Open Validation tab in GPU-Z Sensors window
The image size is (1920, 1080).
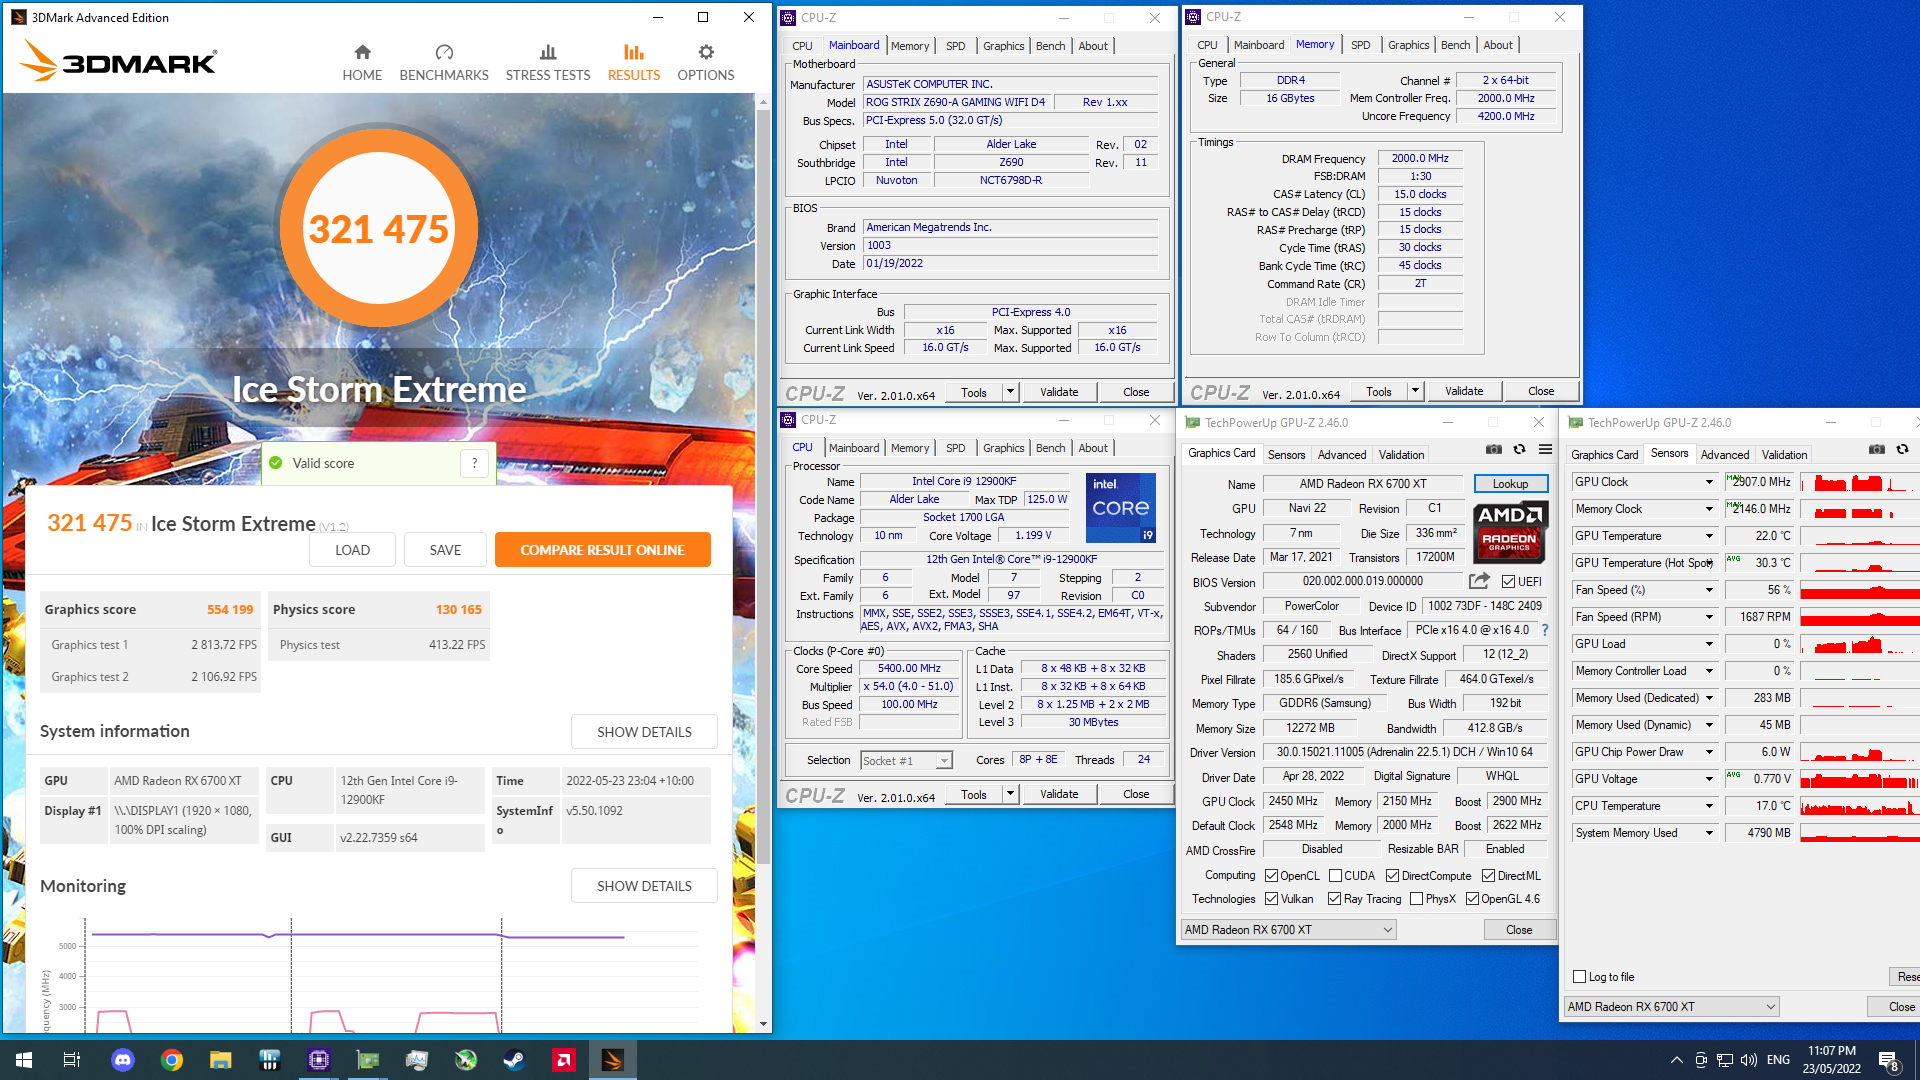click(x=1784, y=455)
